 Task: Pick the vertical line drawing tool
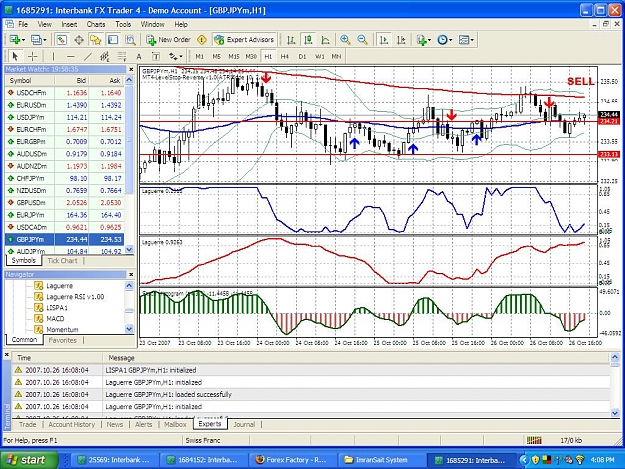[53, 56]
